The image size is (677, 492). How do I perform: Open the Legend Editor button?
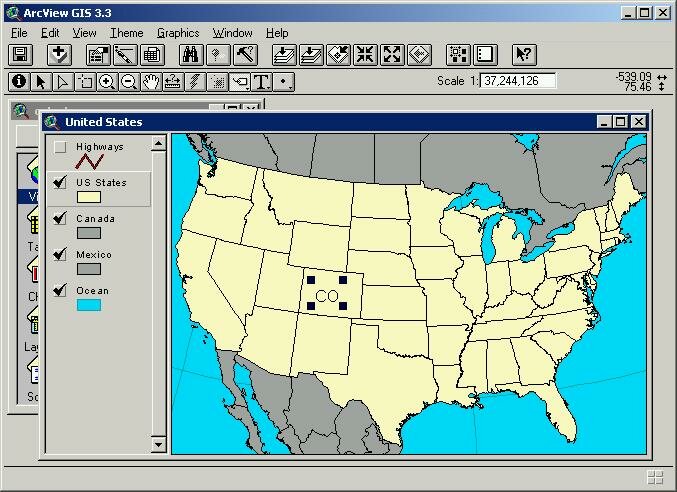pyautogui.click(x=125, y=55)
